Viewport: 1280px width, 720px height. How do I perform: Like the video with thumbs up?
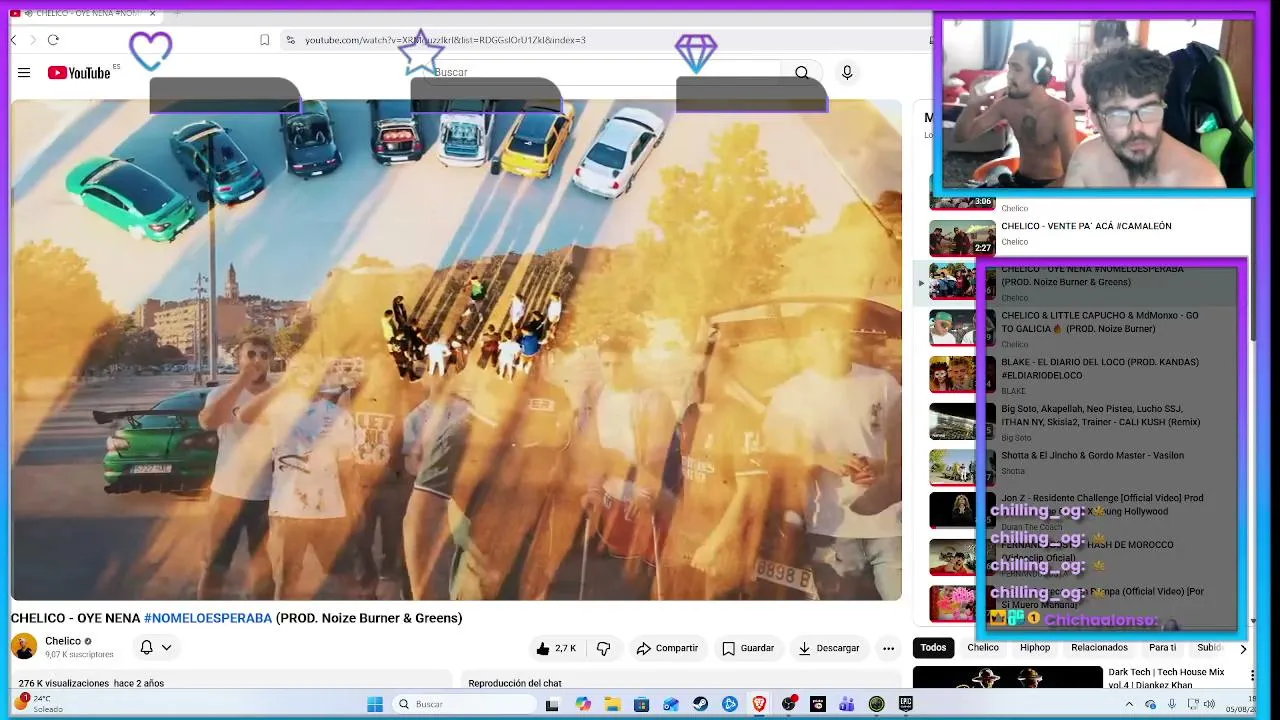[x=556, y=648]
